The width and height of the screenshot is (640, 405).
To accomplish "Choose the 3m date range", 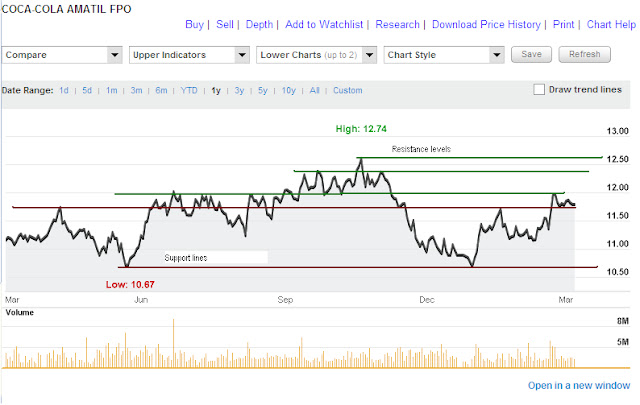I will pyautogui.click(x=136, y=90).
